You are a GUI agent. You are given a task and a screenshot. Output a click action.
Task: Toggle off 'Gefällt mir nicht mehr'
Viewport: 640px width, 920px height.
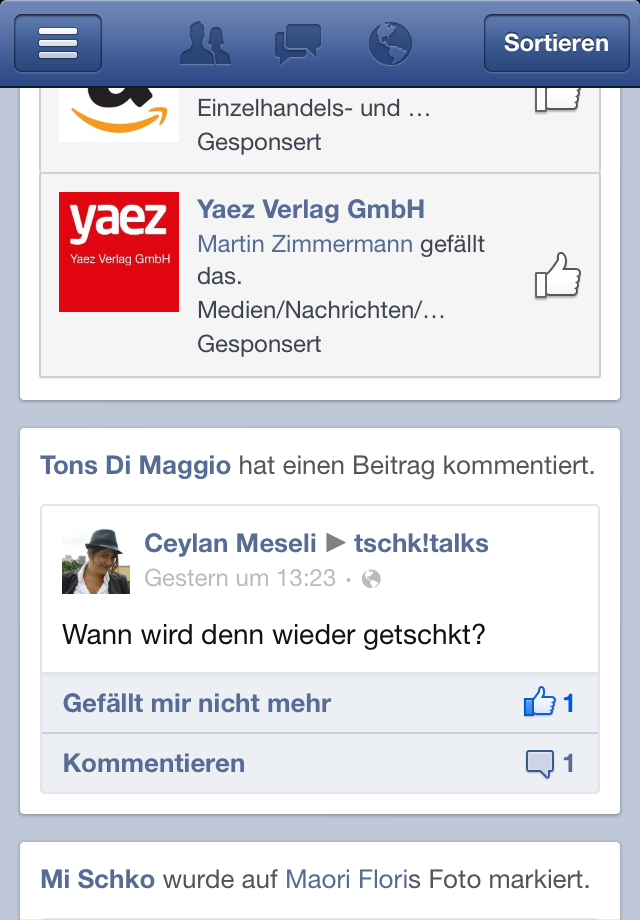pyautogui.click(x=197, y=703)
